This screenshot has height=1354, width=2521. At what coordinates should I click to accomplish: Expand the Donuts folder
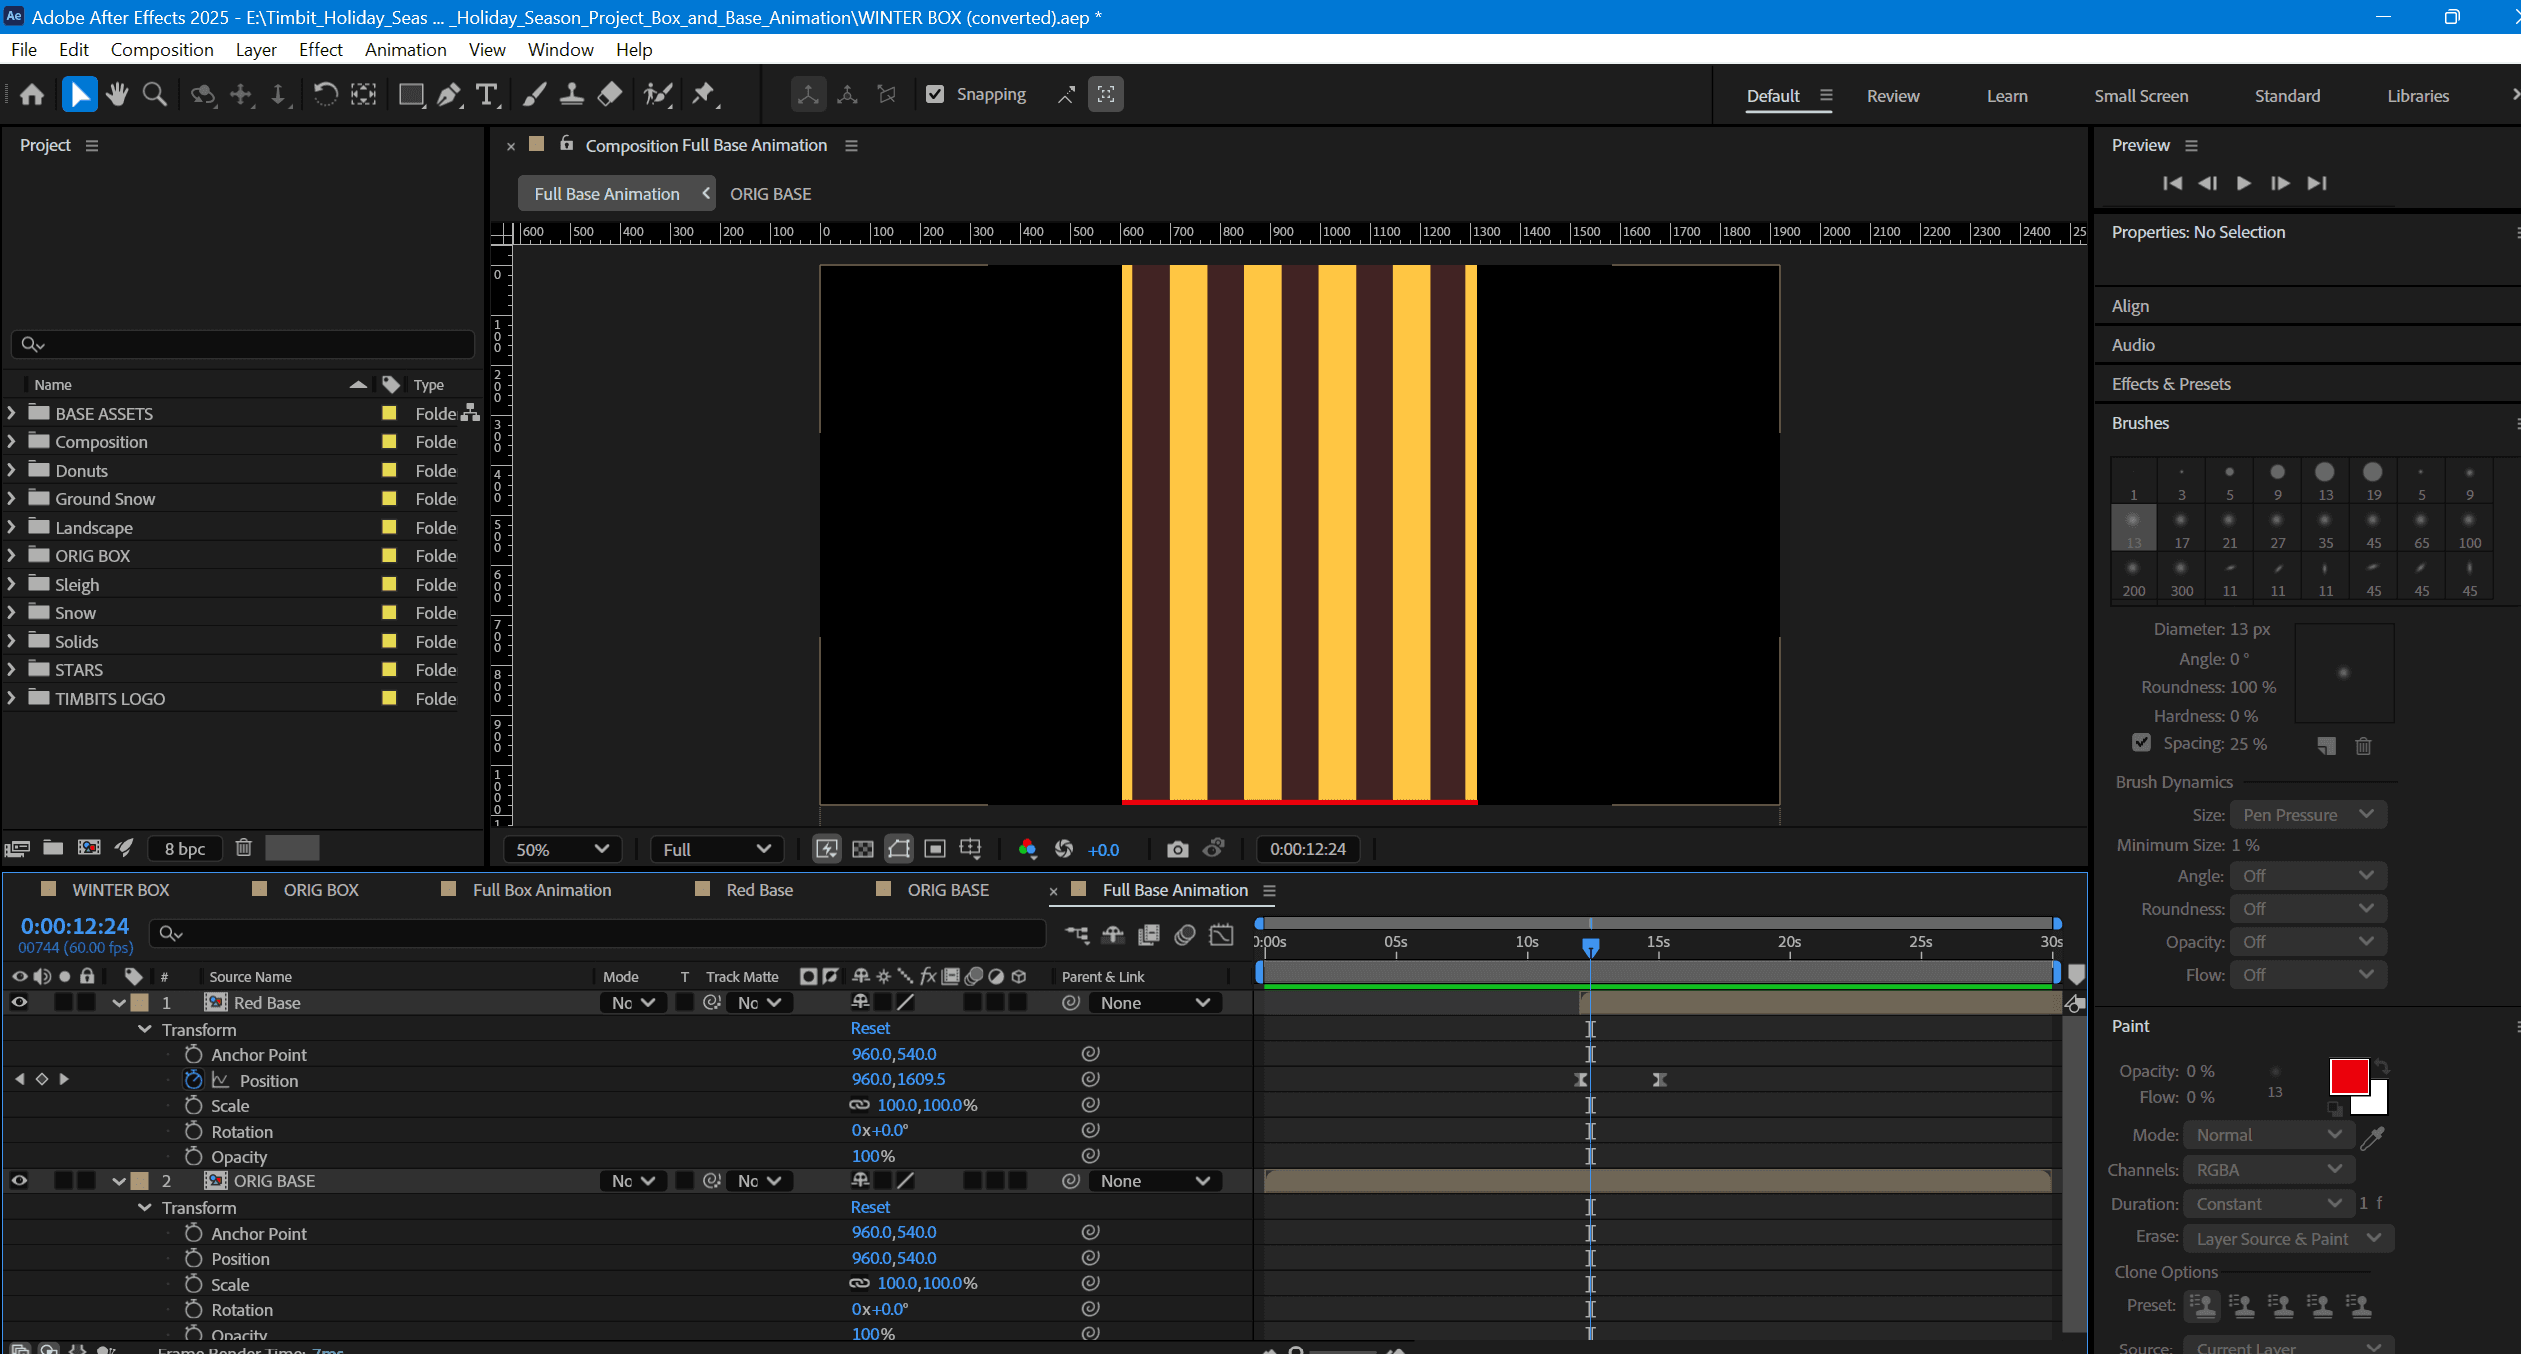coord(11,470)
